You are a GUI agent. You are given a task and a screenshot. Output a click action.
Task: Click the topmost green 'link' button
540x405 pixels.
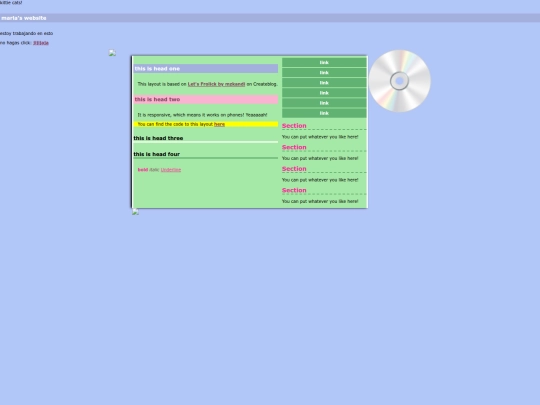pos(324,62)
